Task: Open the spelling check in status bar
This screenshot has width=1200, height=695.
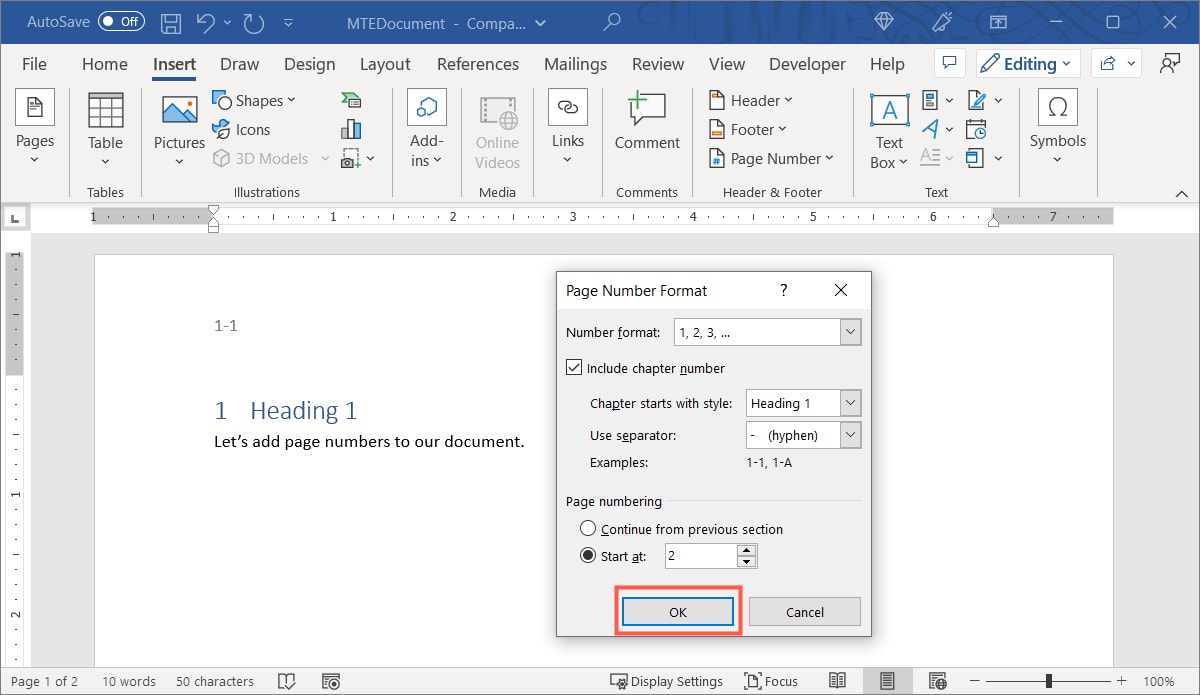Action: pyautogui.click(x=287, y=681)
